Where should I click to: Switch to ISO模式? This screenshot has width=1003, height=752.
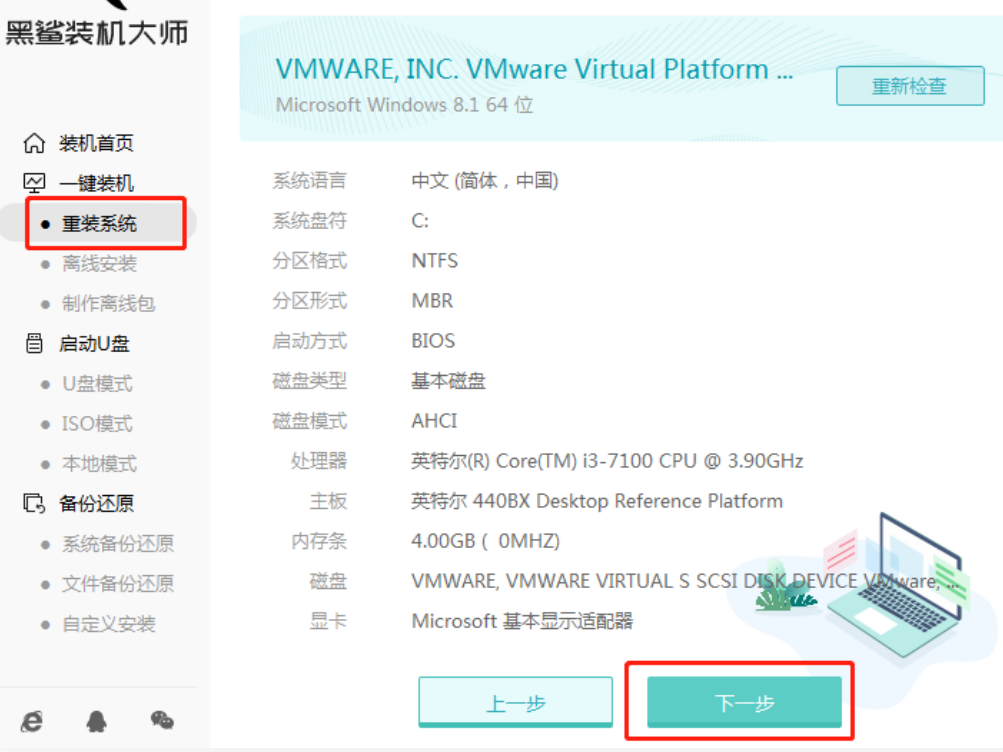pyautogui.click(x=97, y=424)
